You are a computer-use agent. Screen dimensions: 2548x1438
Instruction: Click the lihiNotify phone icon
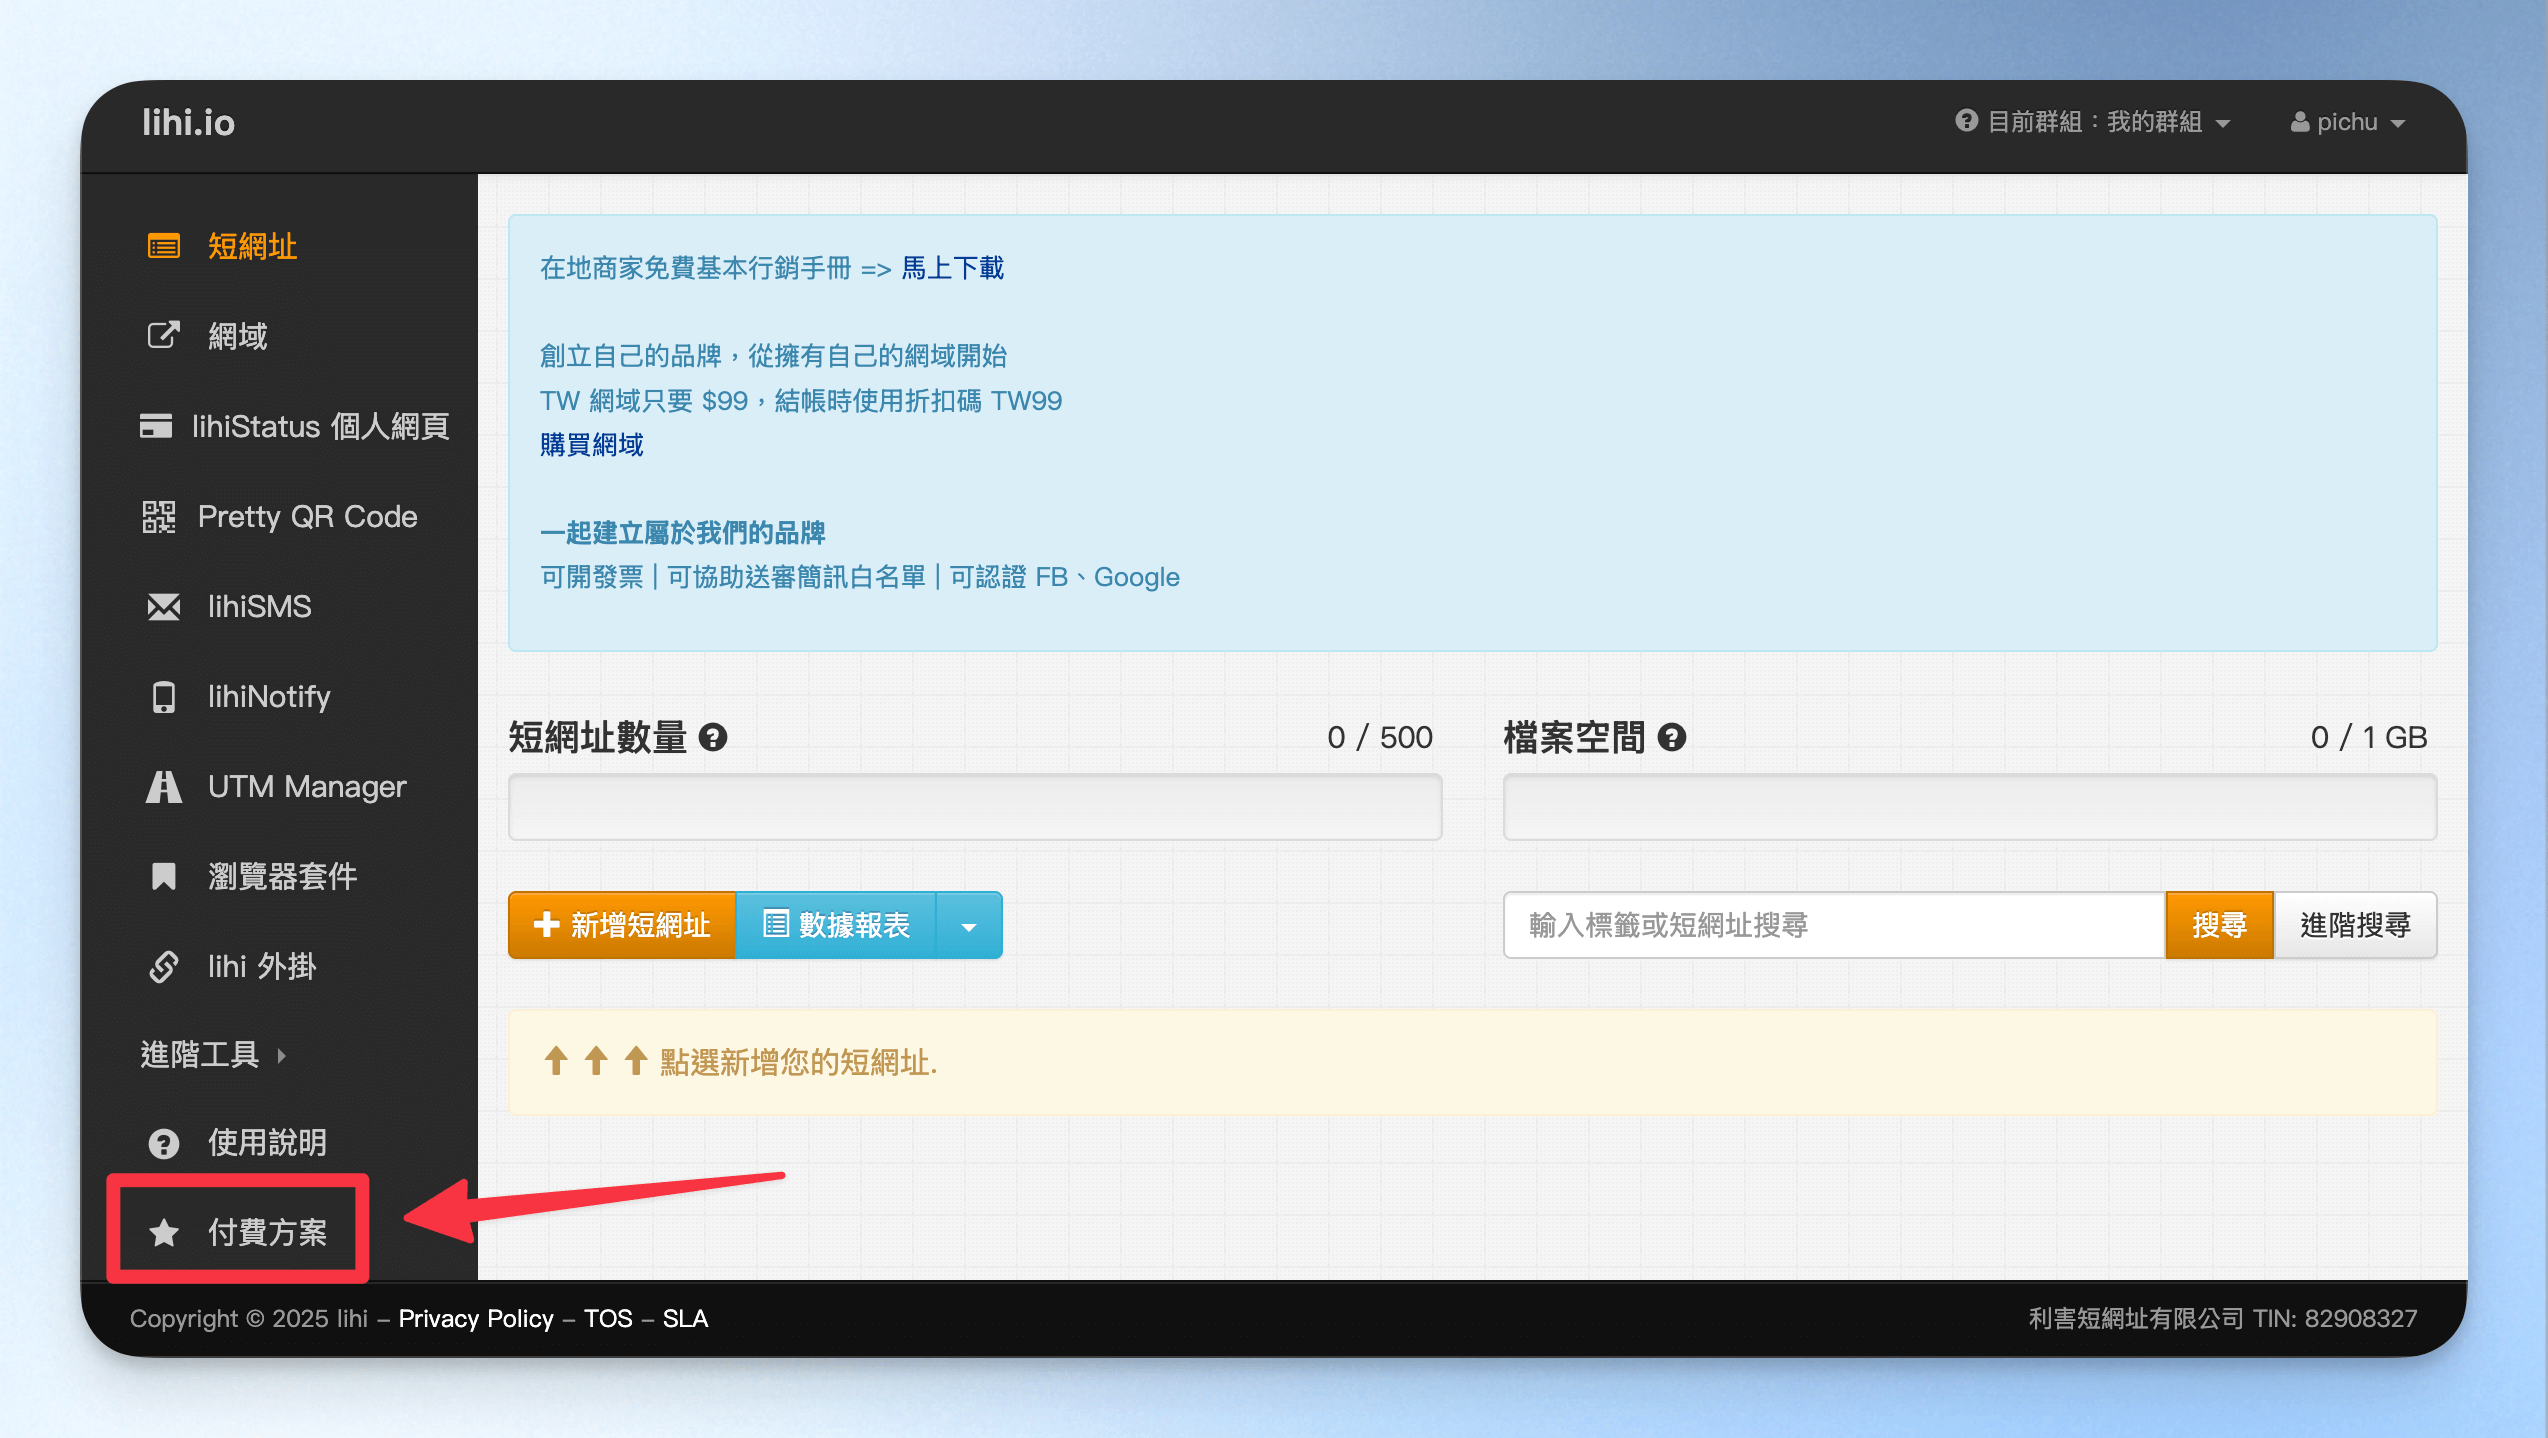click(x=164, y=697)
